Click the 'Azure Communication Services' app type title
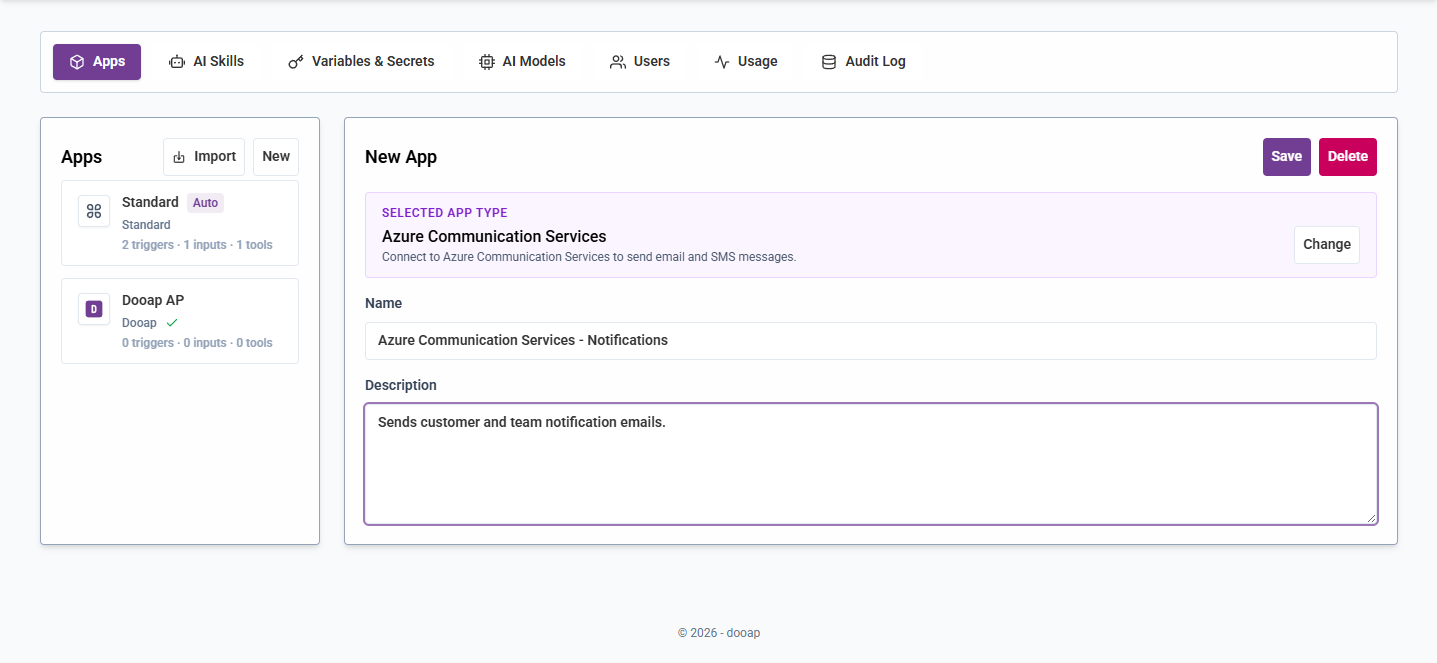The width and height of the screenshot is (1437, 663). click(494, 237)
